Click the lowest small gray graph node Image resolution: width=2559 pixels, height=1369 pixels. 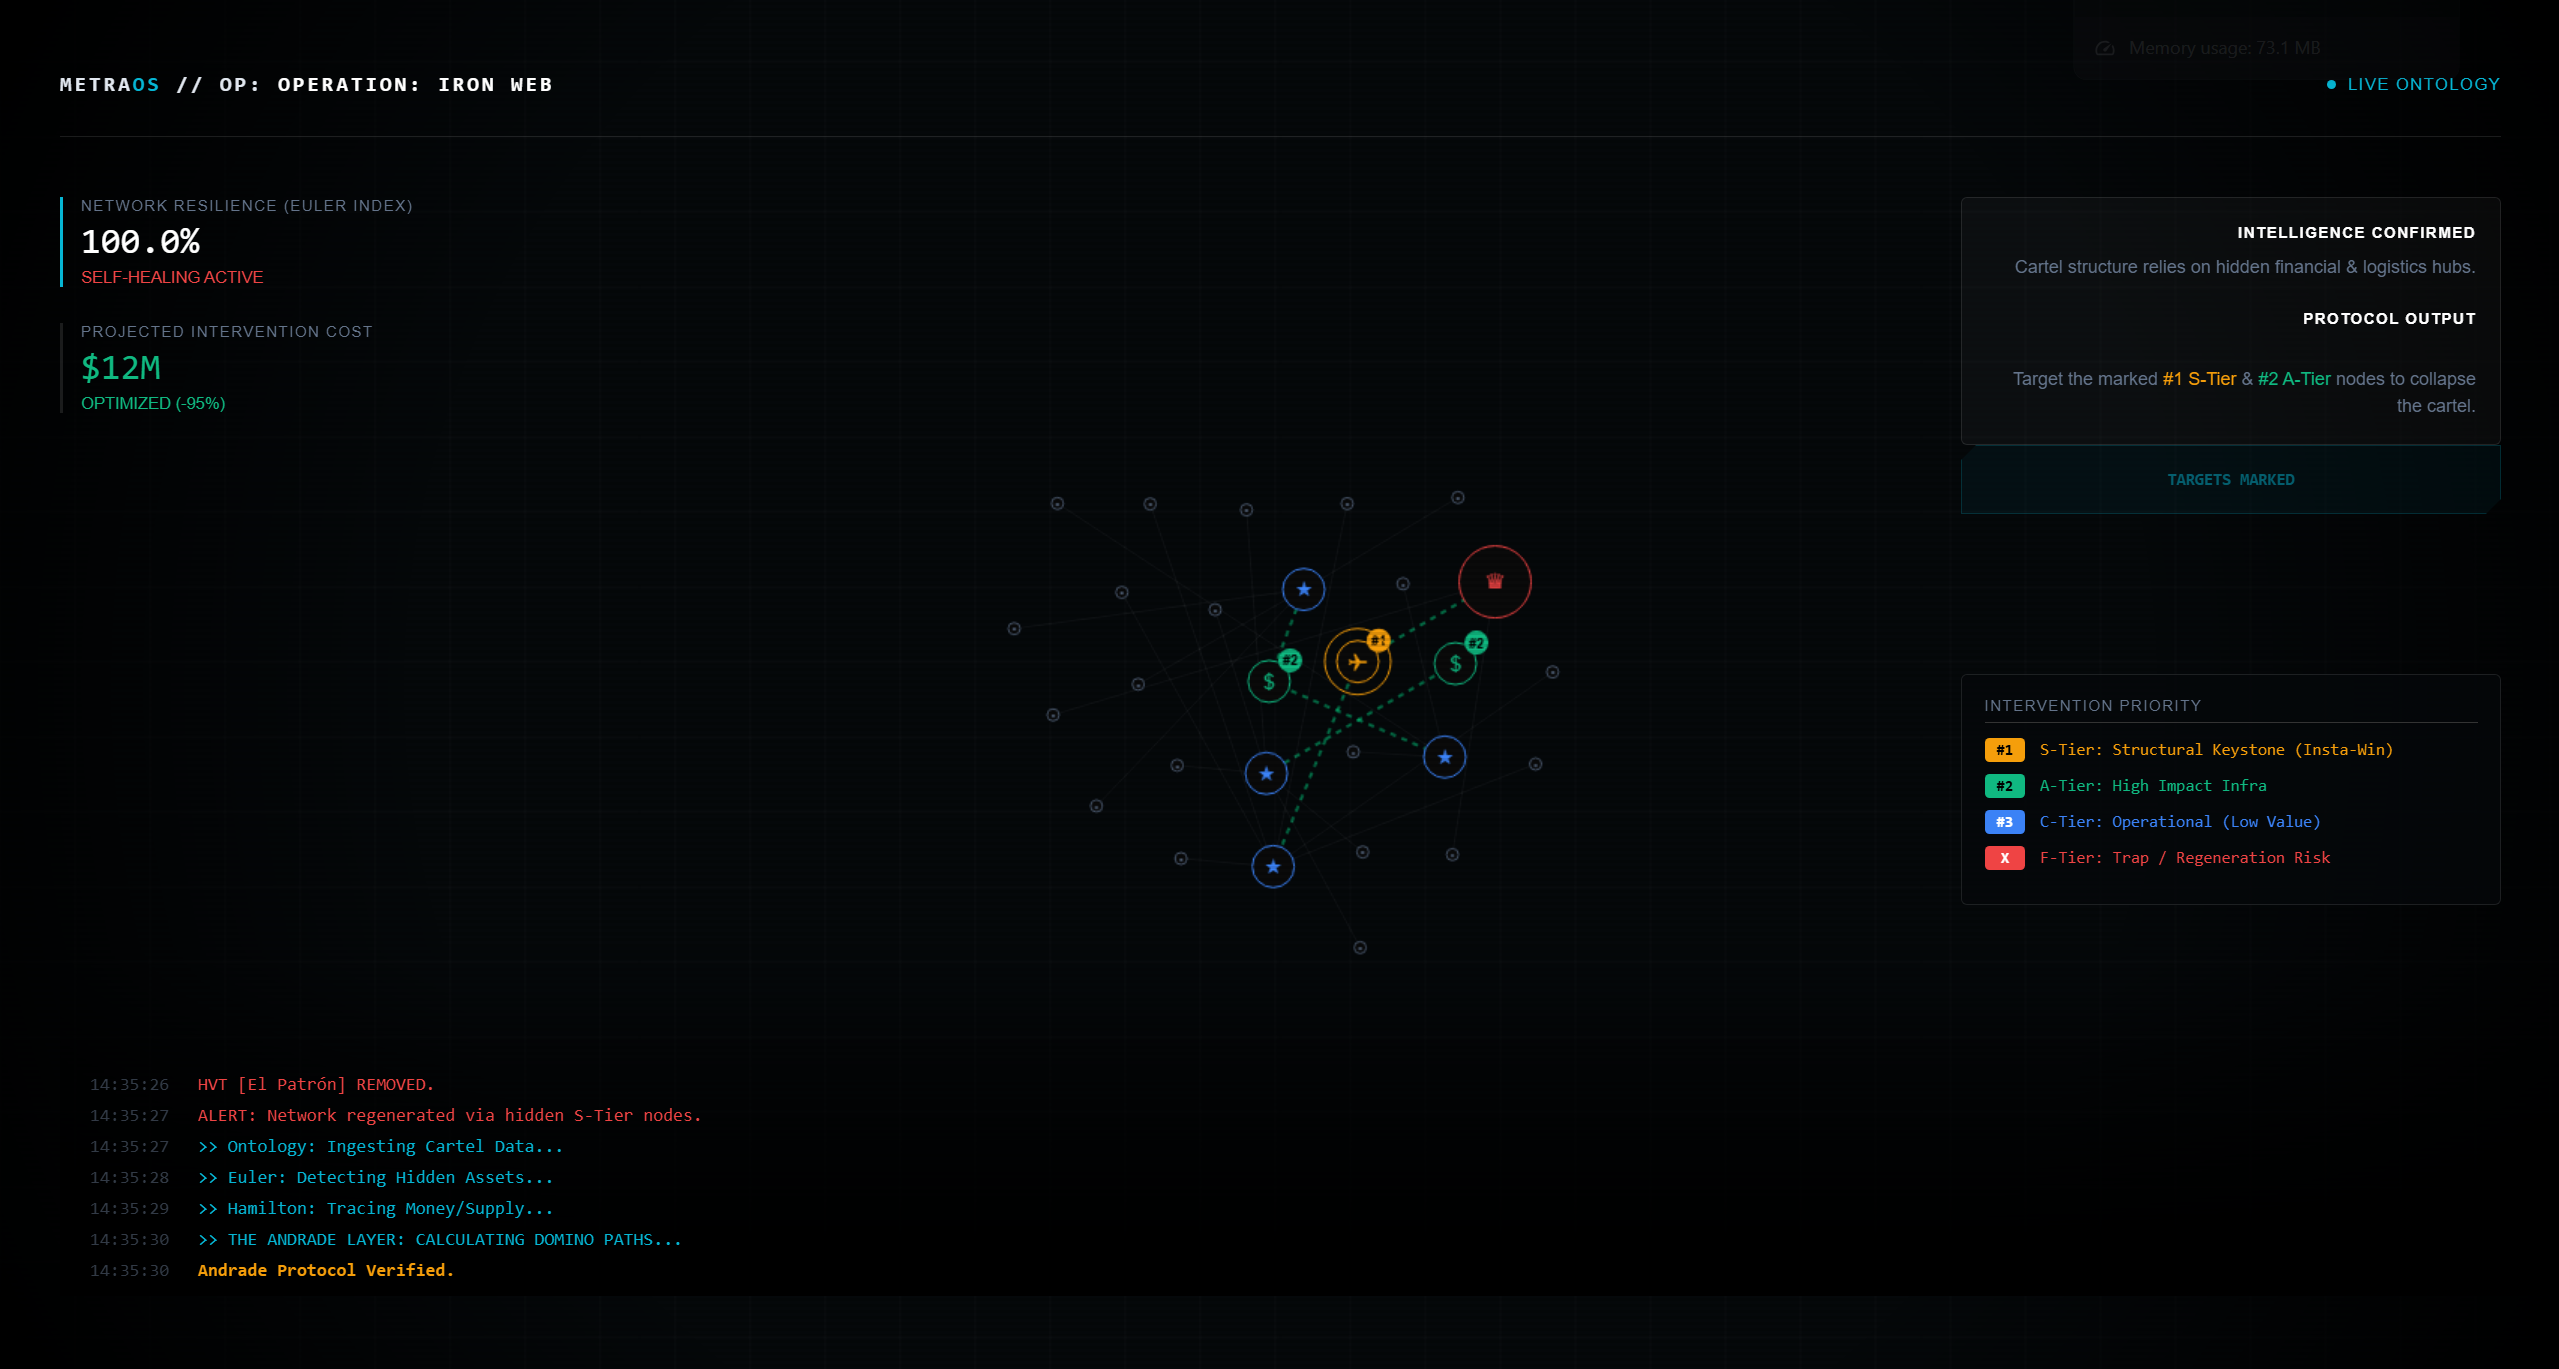(1360, 947)
